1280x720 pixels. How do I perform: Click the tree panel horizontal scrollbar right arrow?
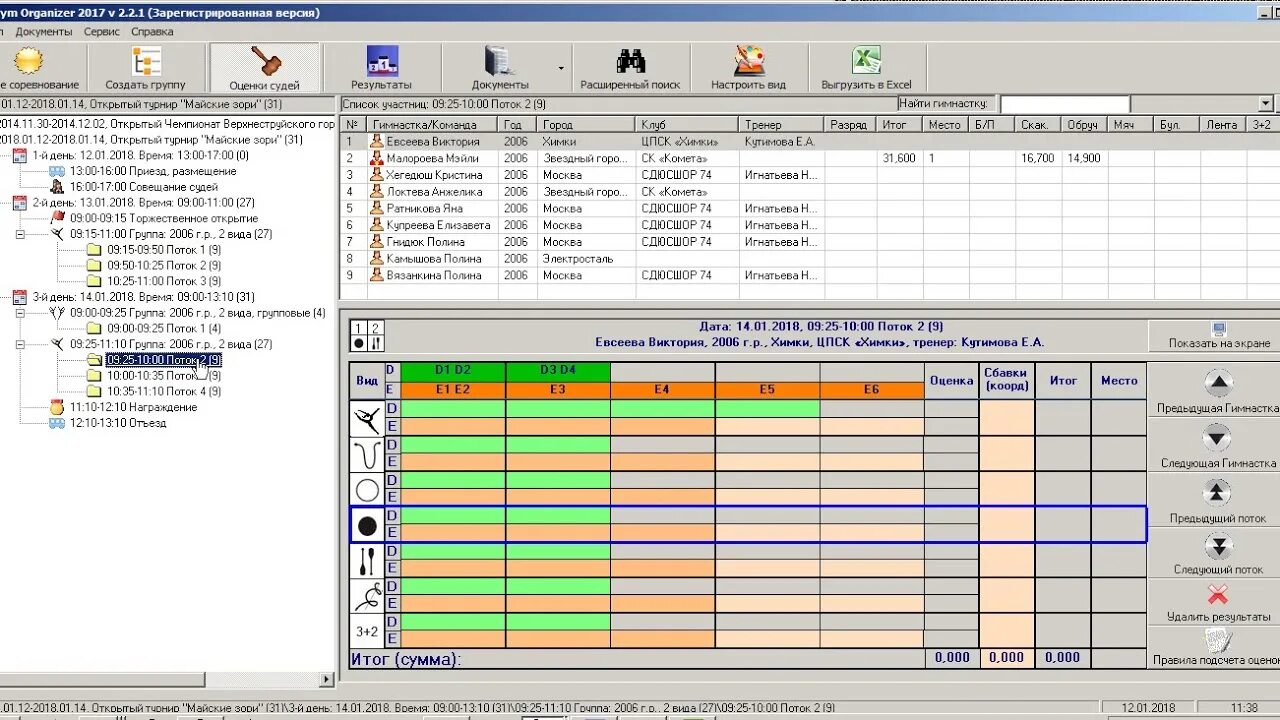pos(326,680)
